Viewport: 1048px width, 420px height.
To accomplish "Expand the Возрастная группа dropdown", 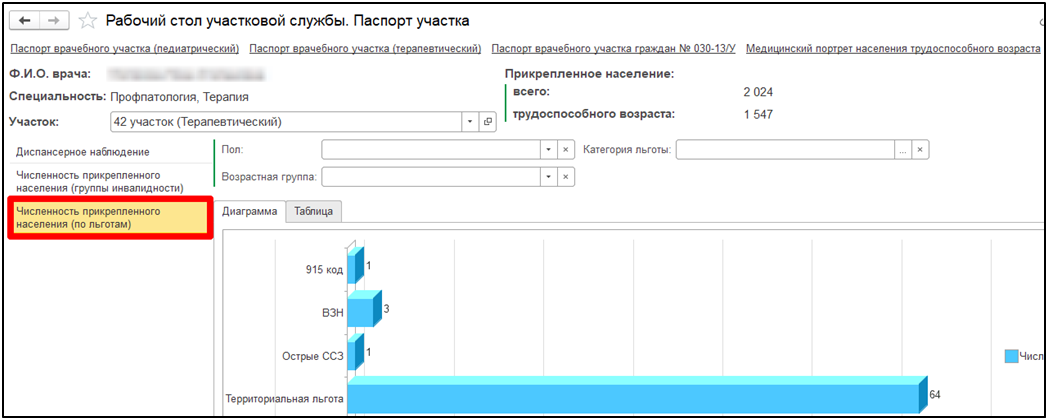I will [547, 177].
